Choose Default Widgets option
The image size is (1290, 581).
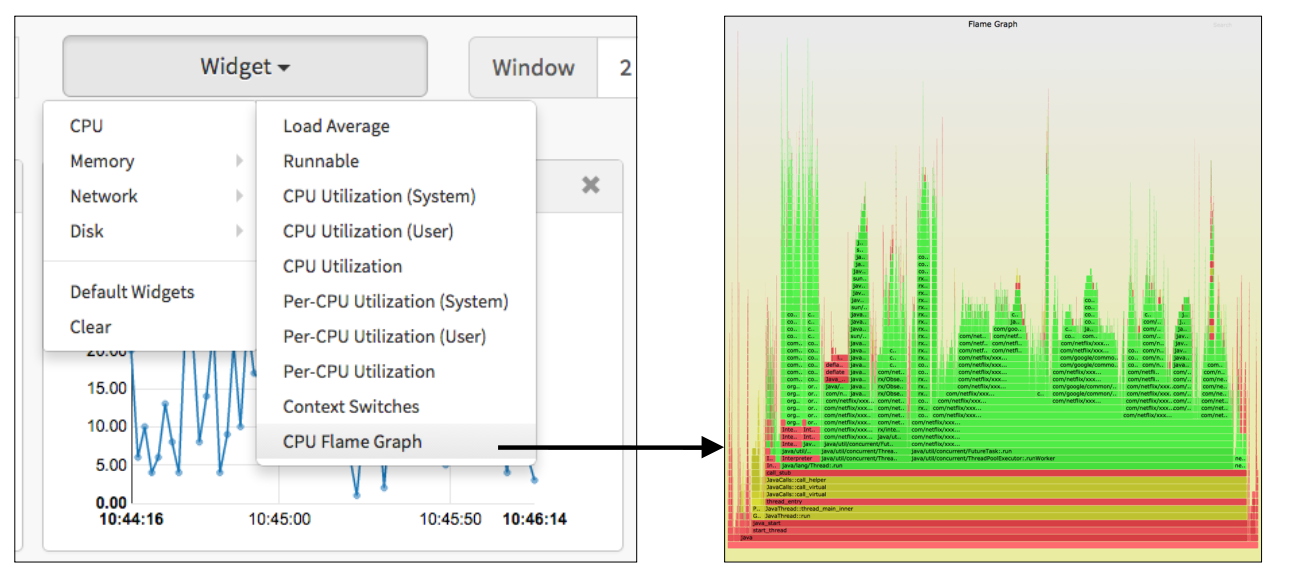coord(132,292)
